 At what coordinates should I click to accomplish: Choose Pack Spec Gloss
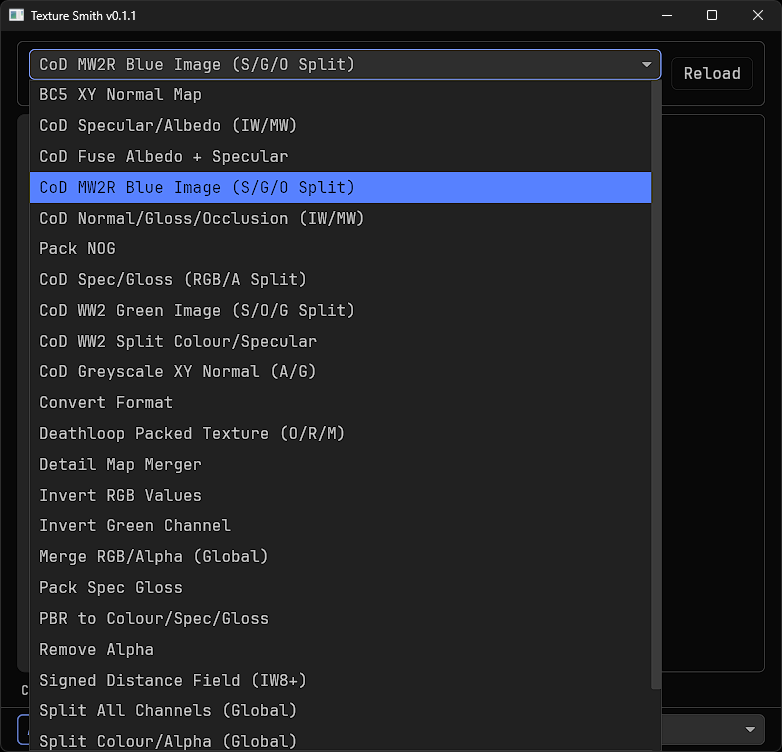click(341, 588)
